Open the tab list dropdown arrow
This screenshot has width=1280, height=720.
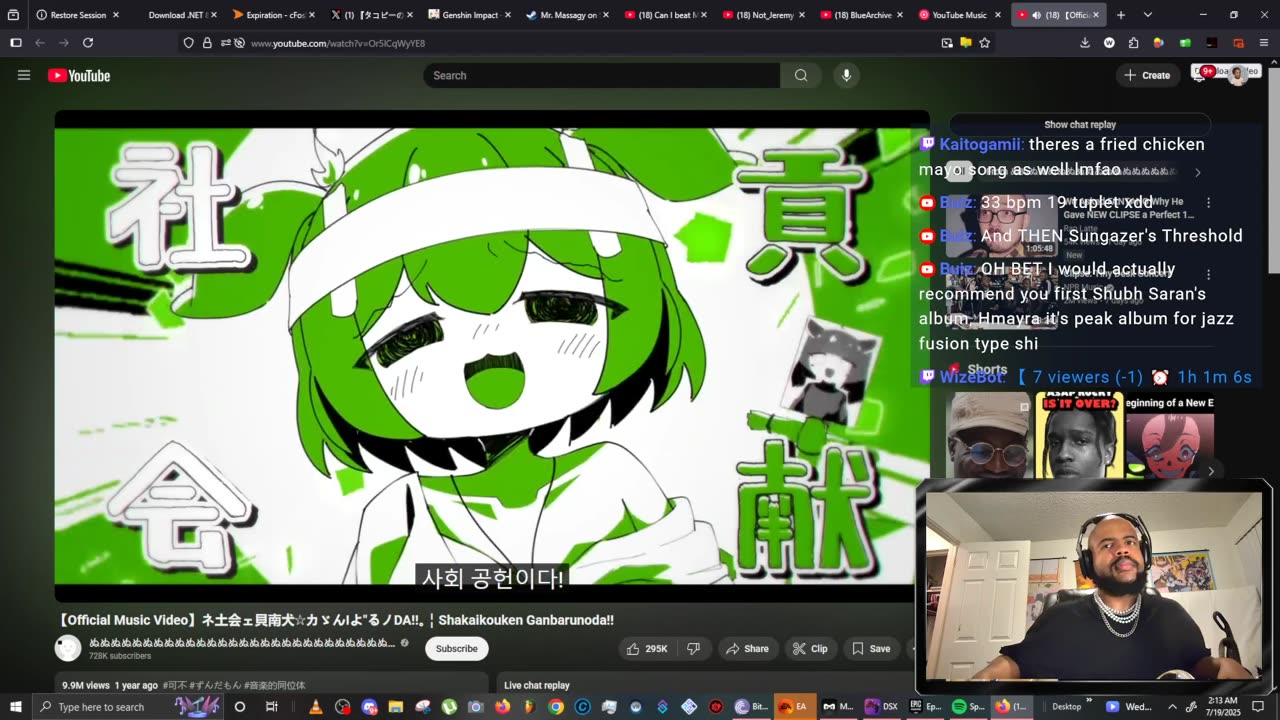pos(1147,15)
